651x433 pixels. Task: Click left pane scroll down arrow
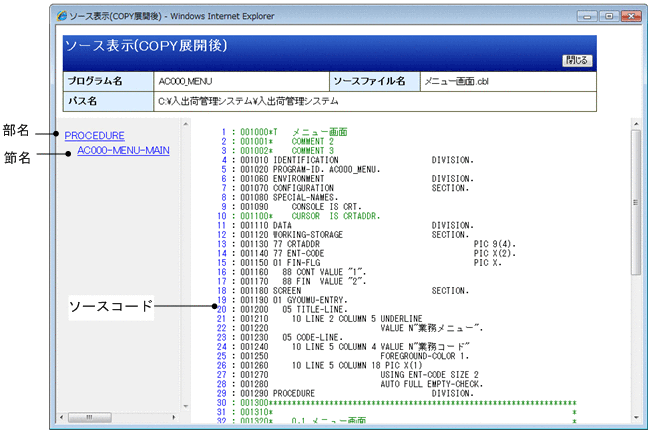tap(186, 406)
